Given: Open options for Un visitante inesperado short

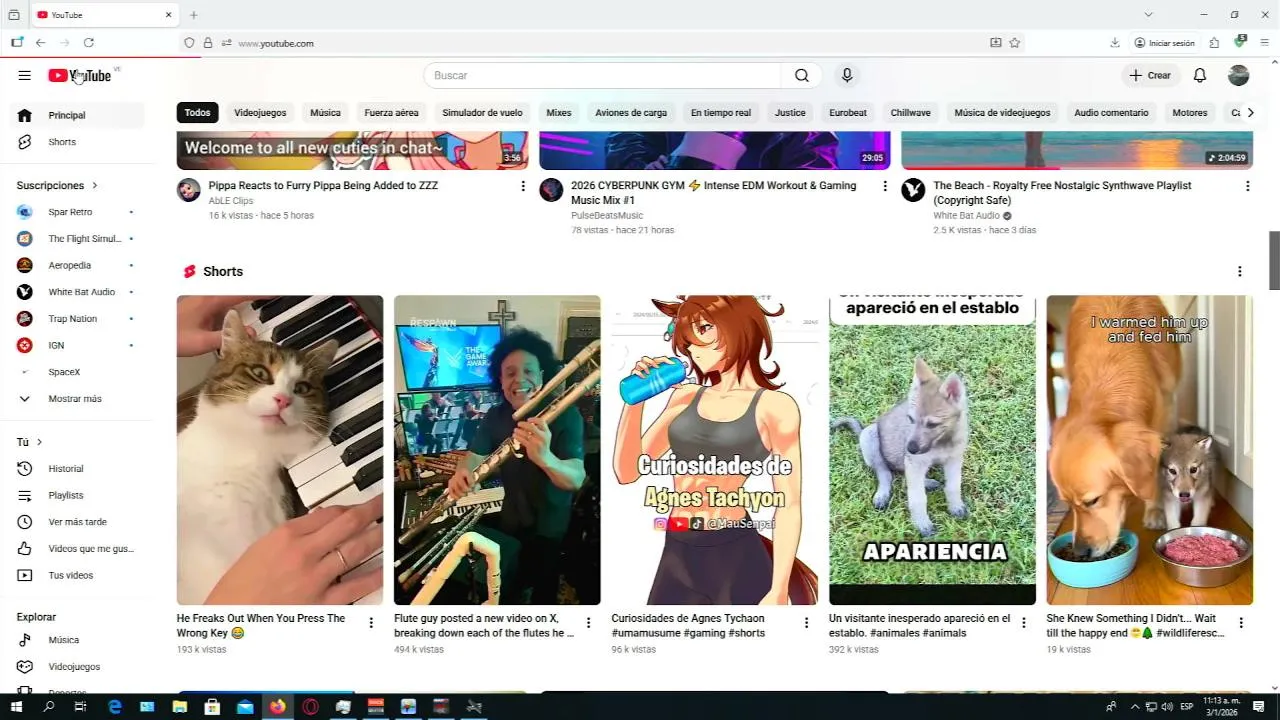Looking at the screenshot, I should (1023, 623).
